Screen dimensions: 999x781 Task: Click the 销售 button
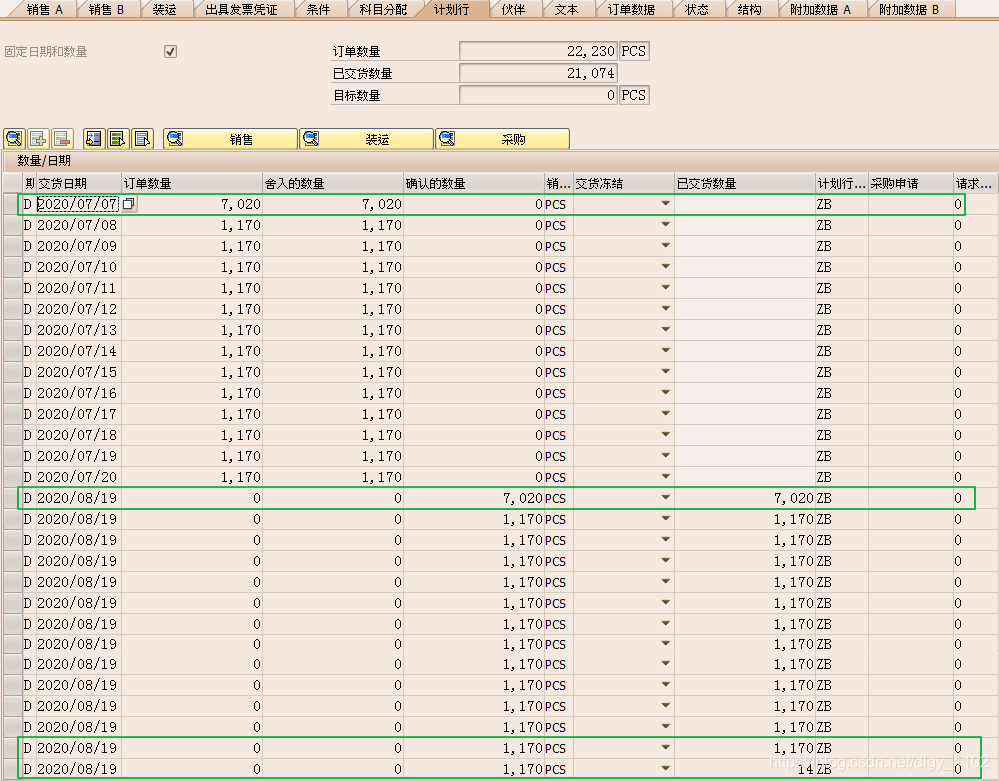(230, 139)
